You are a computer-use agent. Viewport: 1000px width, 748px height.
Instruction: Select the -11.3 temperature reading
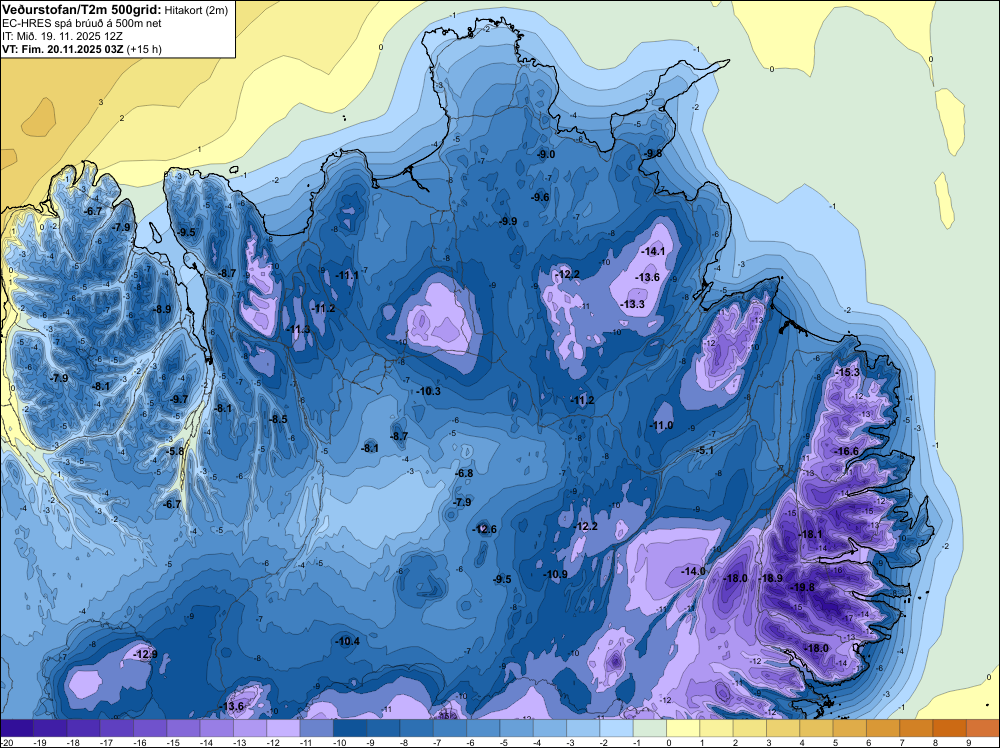pyautogui.click(x=298, y=329)
